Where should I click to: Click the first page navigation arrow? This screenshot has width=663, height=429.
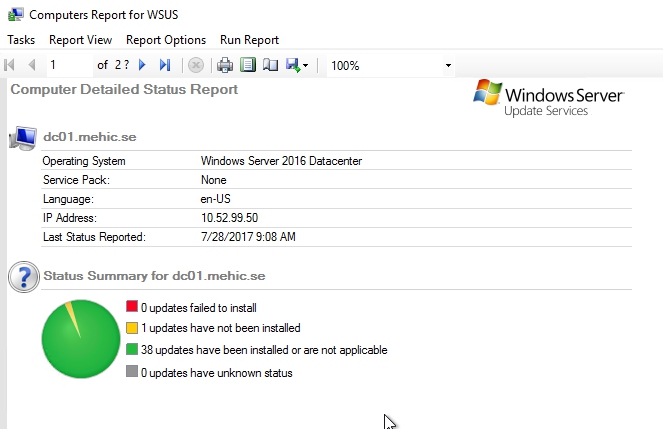pyautogui.click(x=11, y=65)
